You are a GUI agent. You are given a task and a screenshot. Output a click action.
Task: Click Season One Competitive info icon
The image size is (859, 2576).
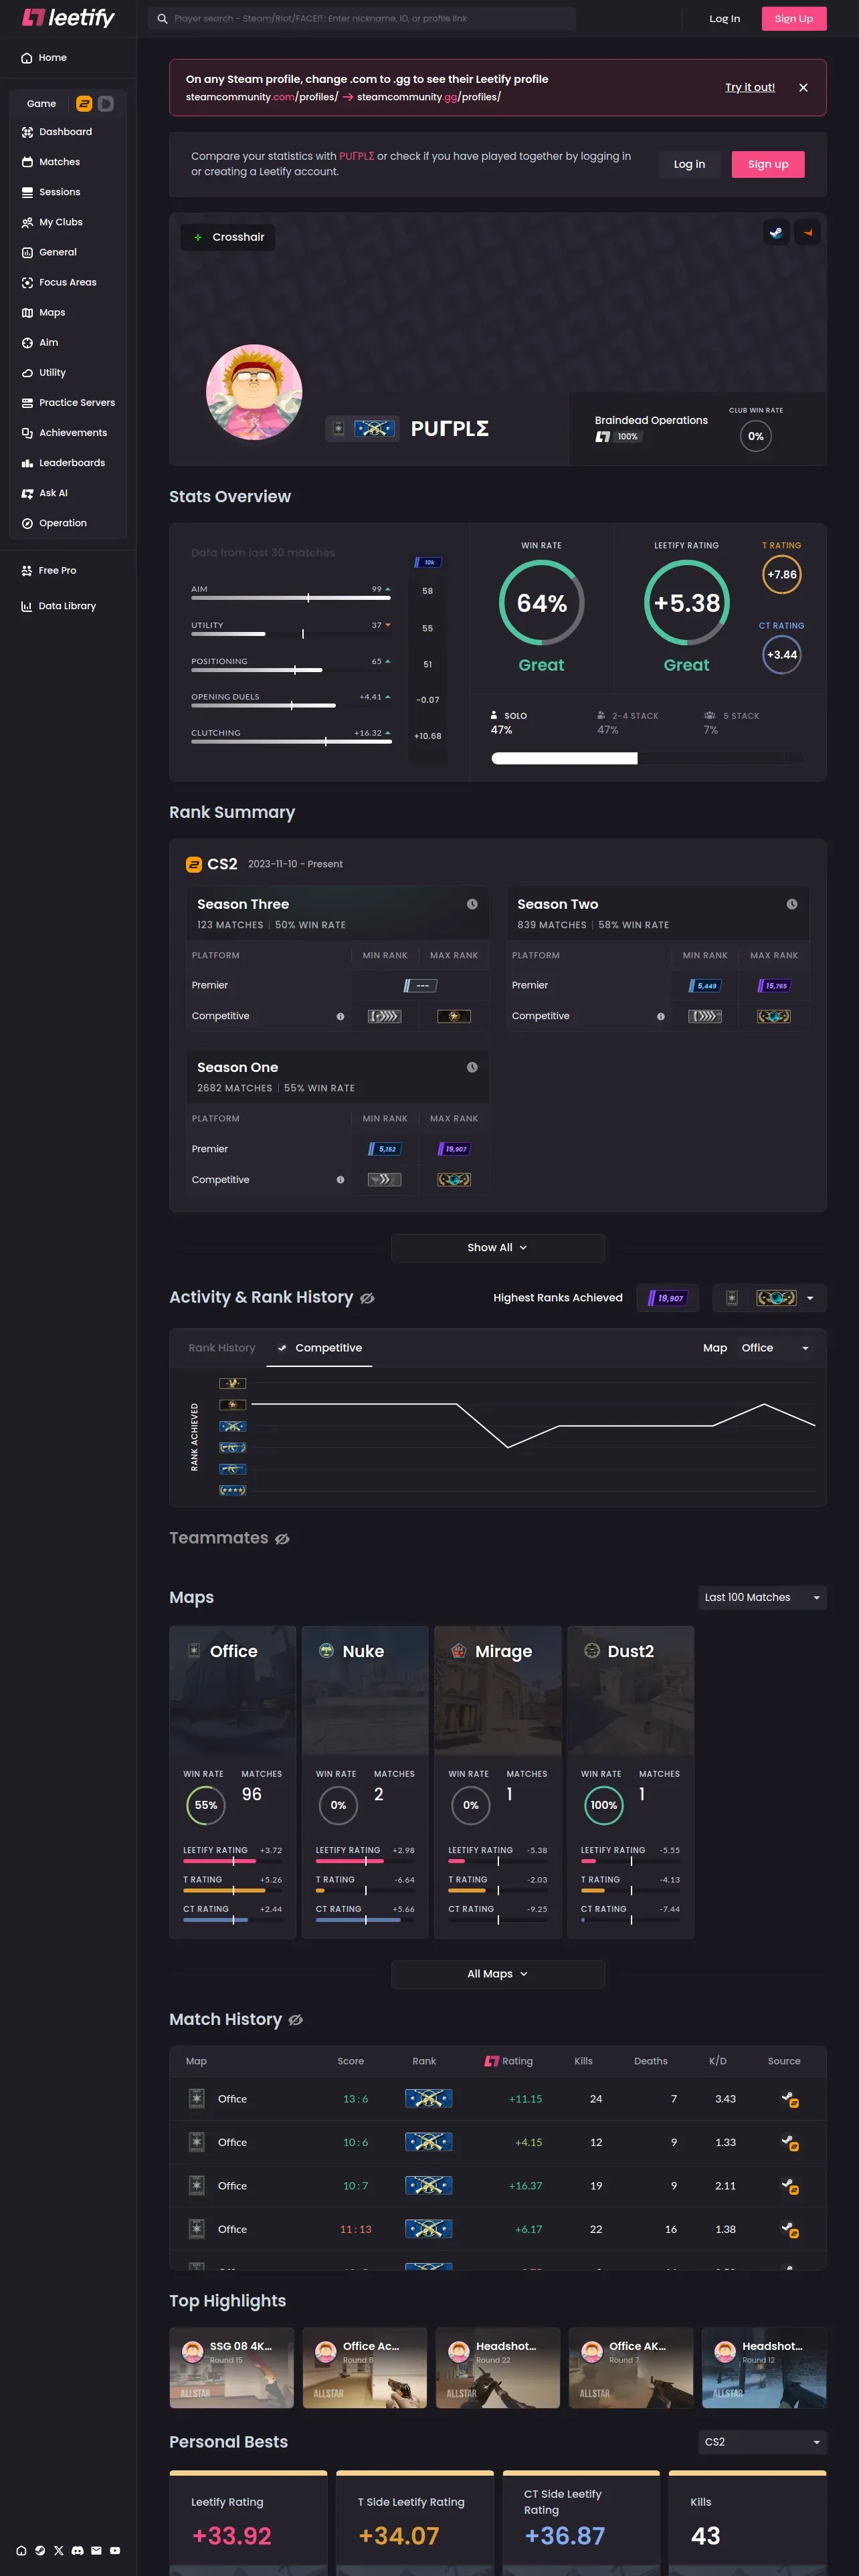(340, 1180)
